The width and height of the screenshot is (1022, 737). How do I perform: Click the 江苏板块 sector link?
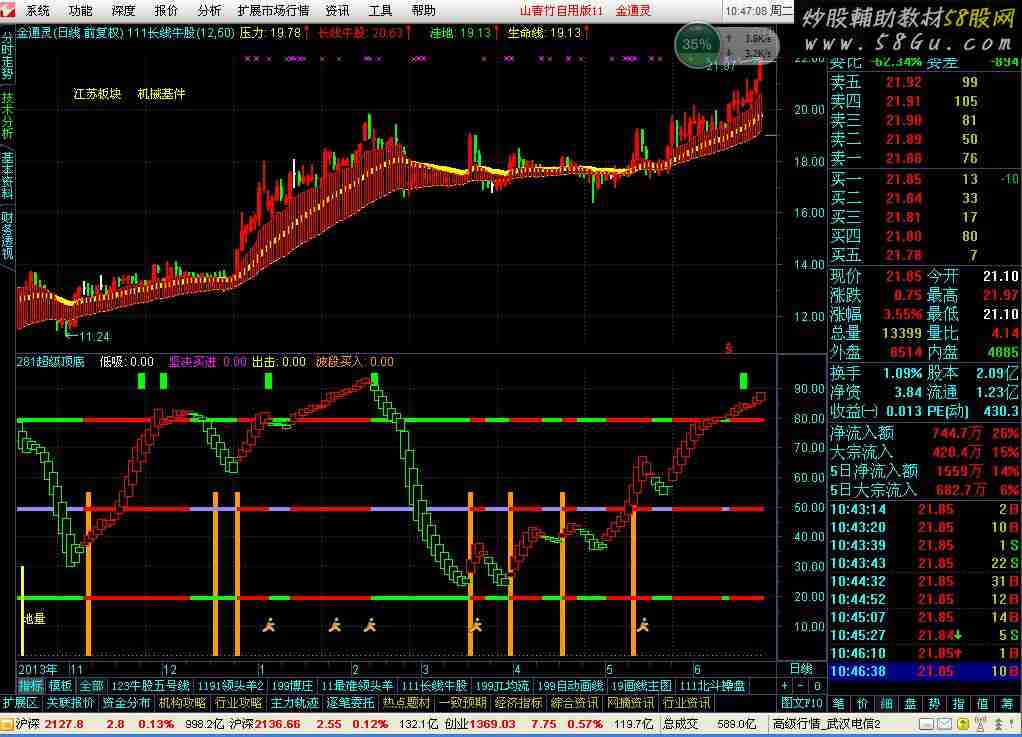(x=97, y=94)
